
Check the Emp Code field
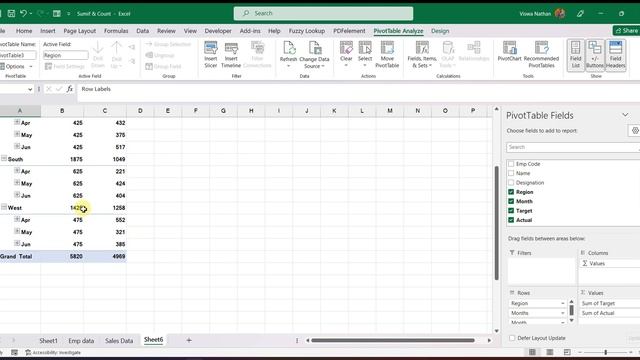click(511, 164)
